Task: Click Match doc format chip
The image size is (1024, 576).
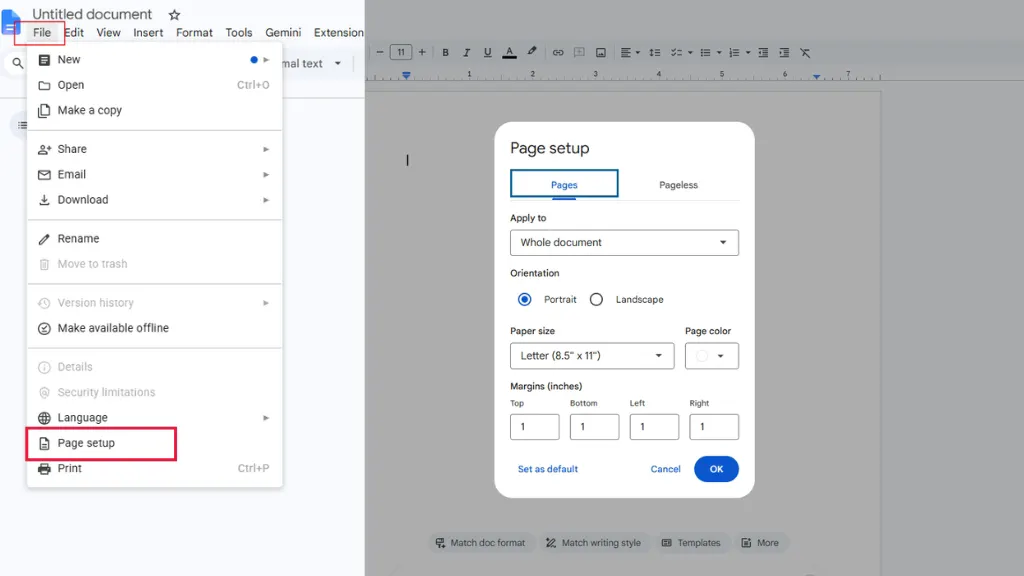Action: [x=480, y=543]
